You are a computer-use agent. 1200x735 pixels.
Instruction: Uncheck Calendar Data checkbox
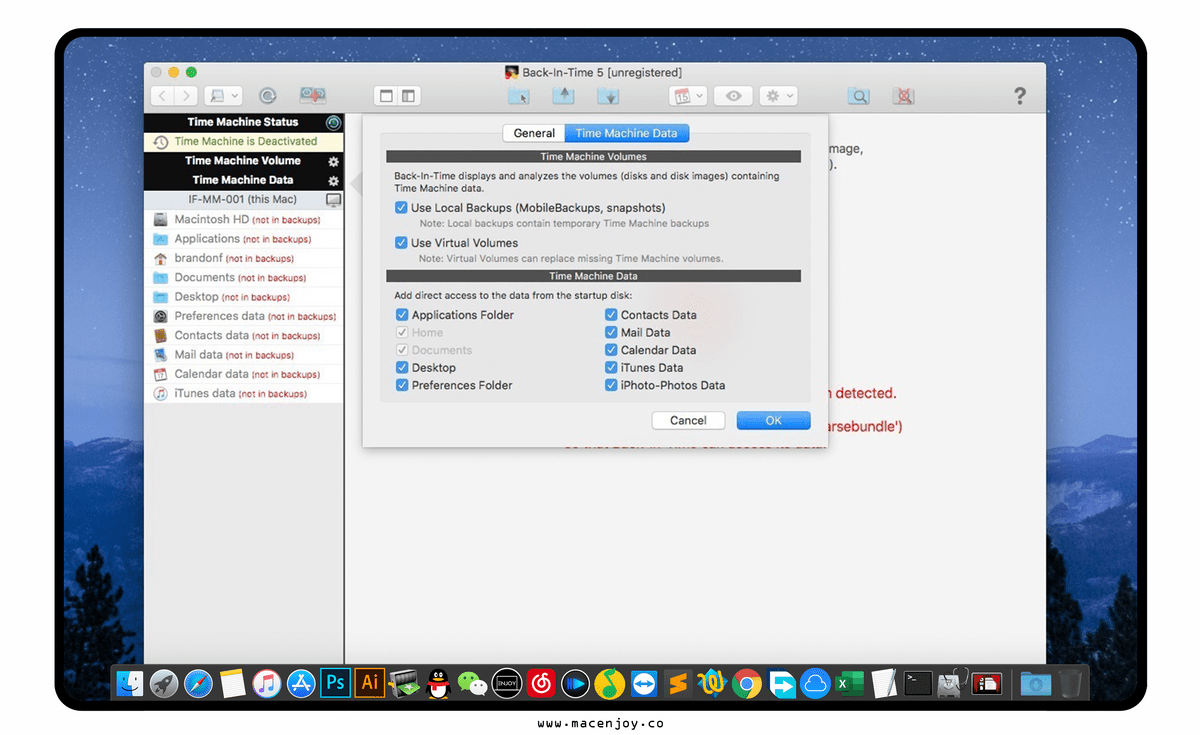[611, 350]
